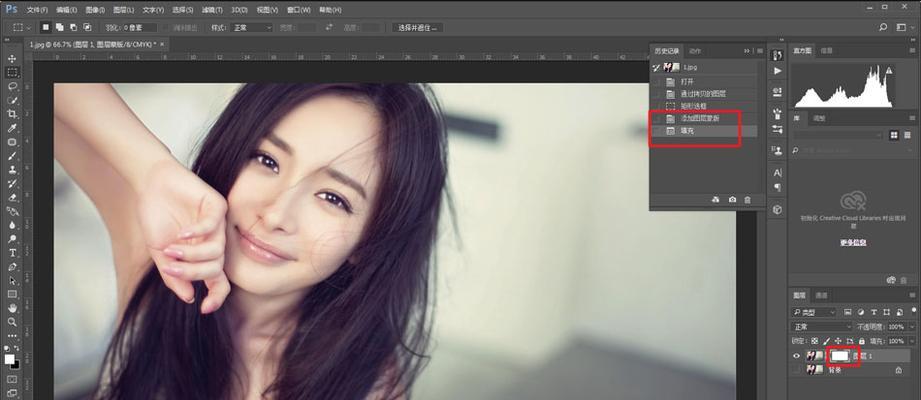Image resolution: width=921 pixels, height=400 pixels.
Task: Select the Crop tool
Action: [x=12, y=115]
